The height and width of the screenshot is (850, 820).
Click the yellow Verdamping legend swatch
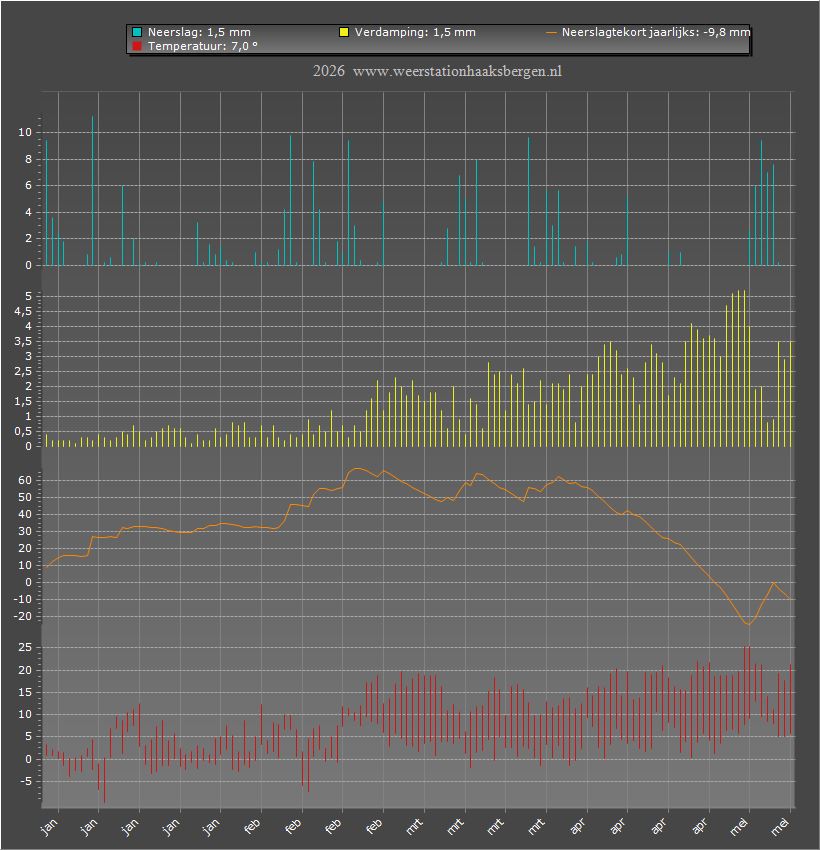coord(344,33)
